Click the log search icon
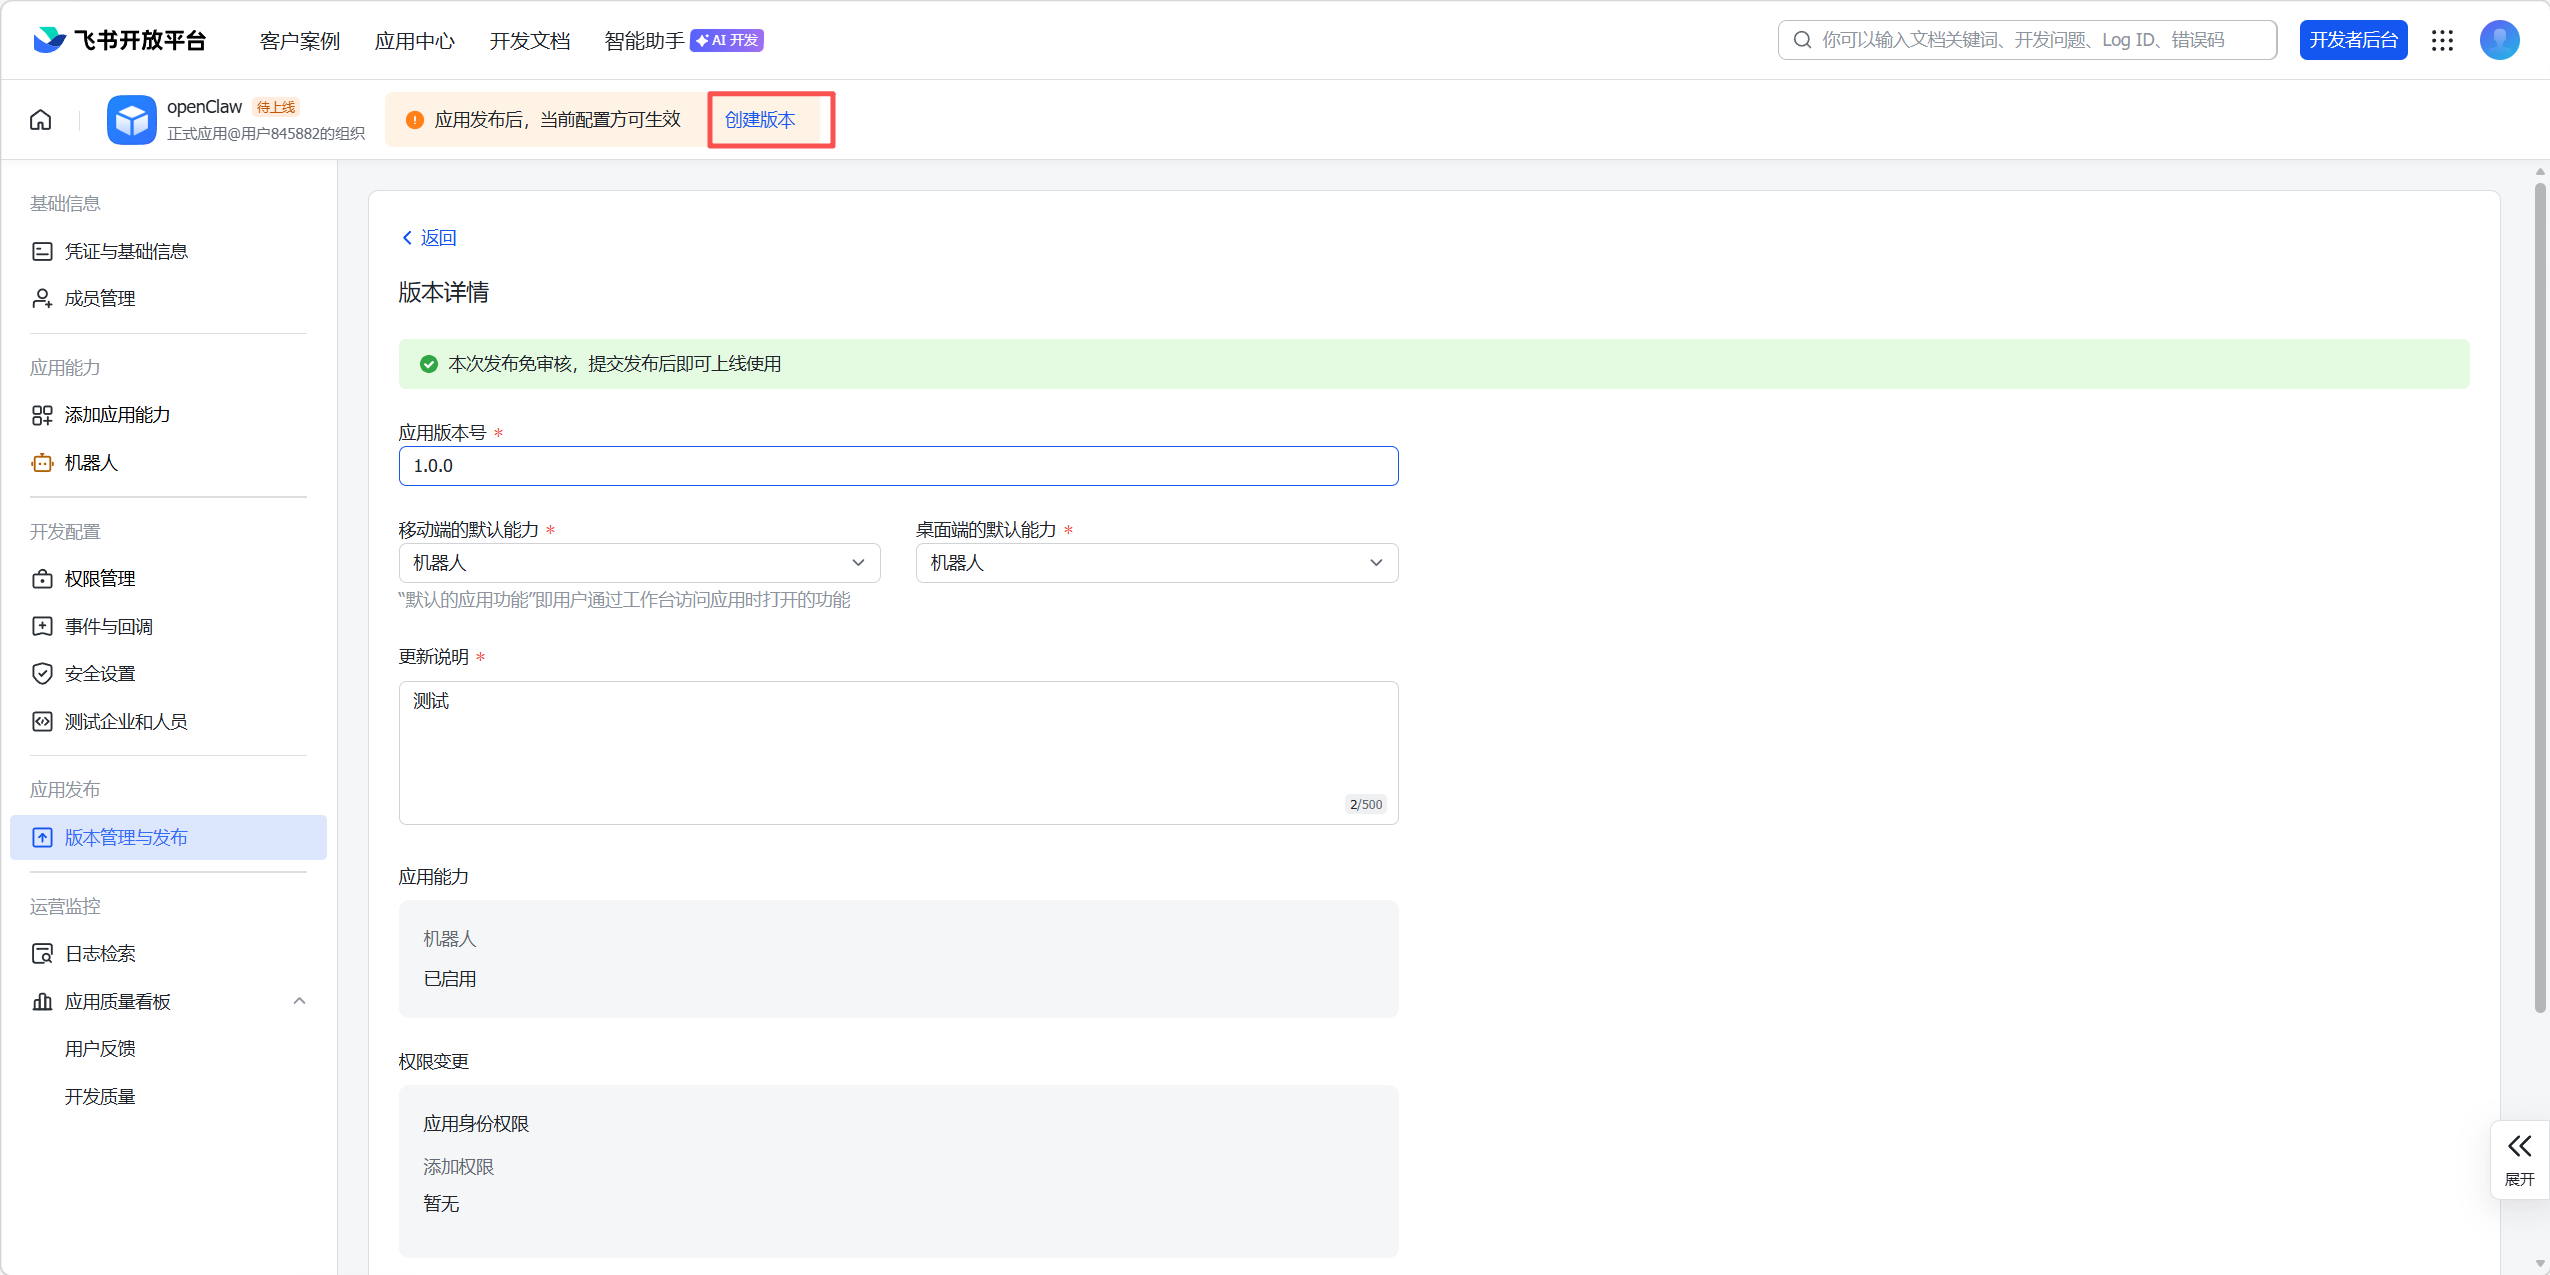This screenshot has height=1275, width=2550. tap(42, 954)
